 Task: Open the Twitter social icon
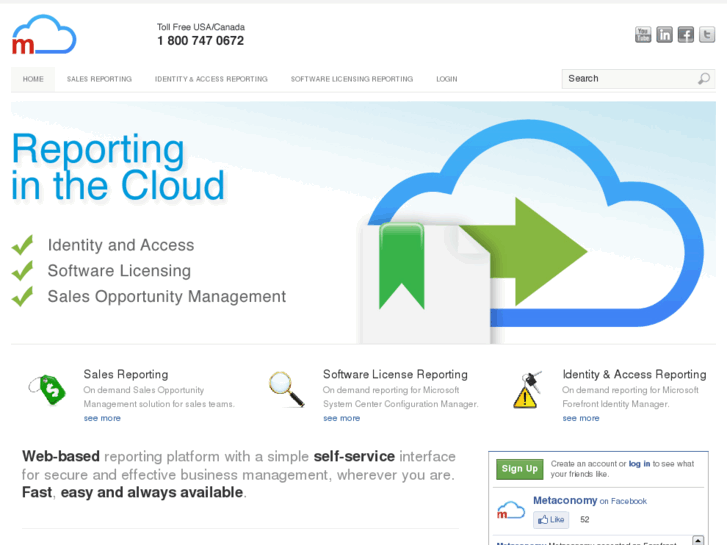pyautogui.click(x=707, y=35)
